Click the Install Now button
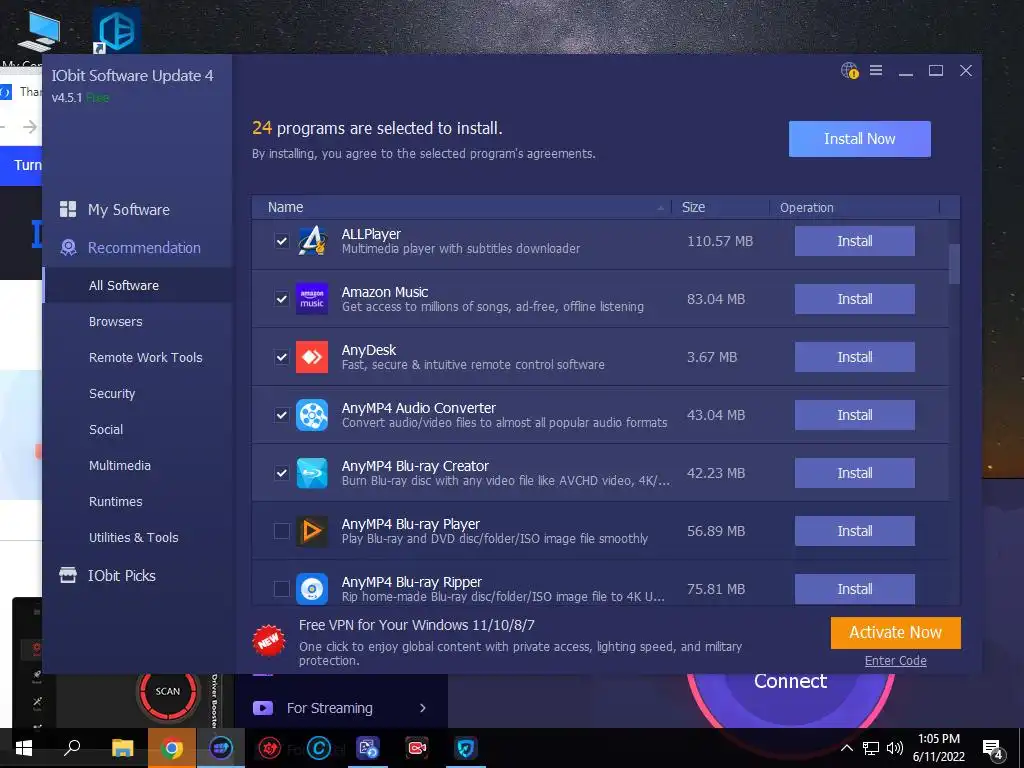 859,138
